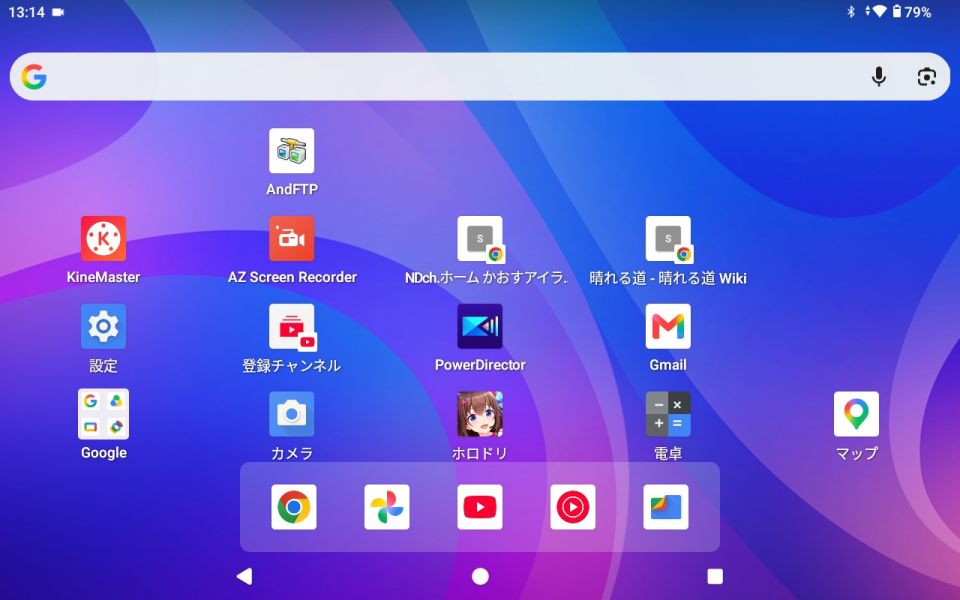Tap the recent apps square button
The height and width of the screenshot is (600, 960).
(715, 576)
